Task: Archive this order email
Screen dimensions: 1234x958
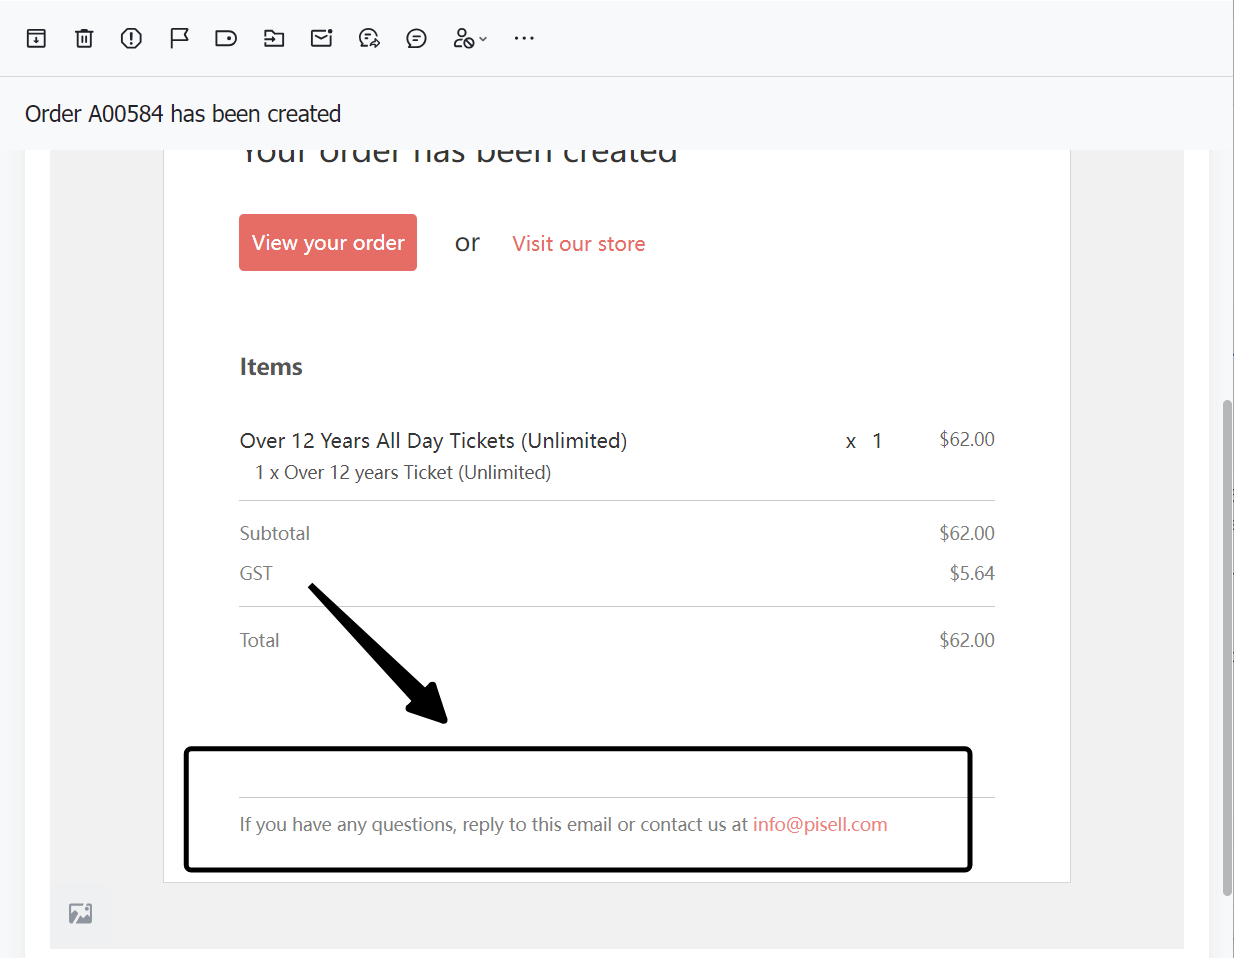Action: coord(37,38)
